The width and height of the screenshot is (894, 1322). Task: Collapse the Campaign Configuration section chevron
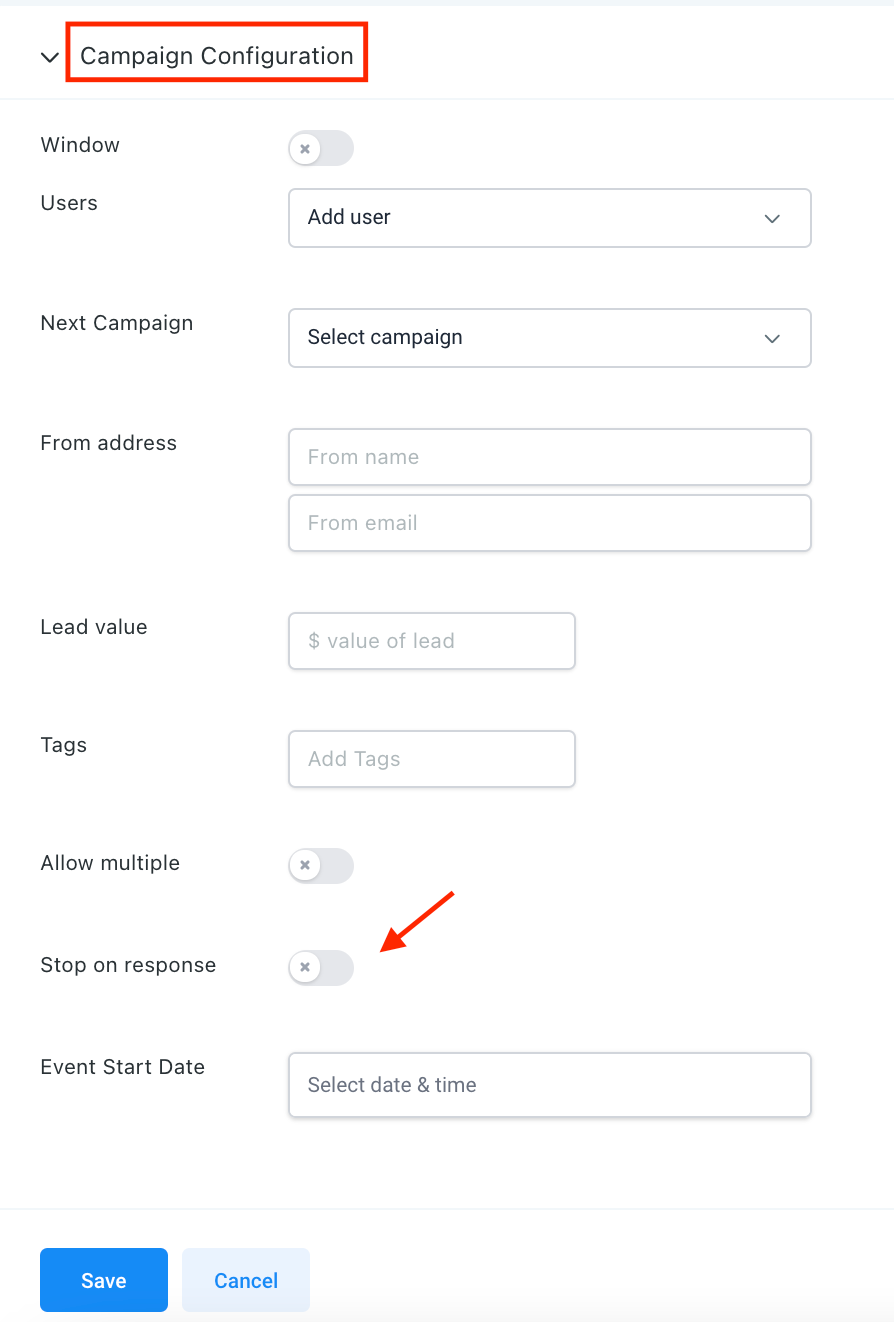click(49, 57)
